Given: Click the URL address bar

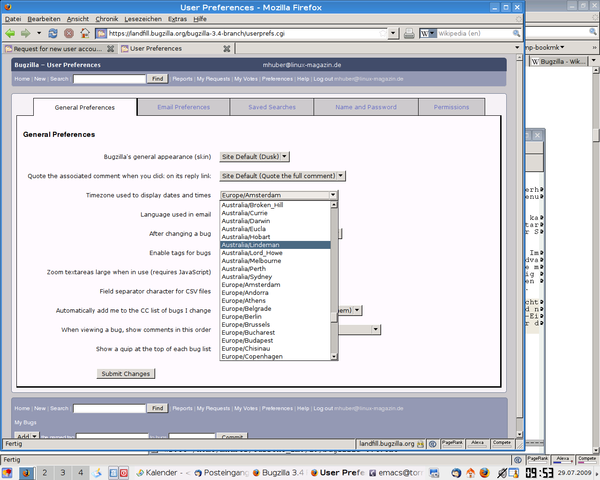Looking at the screenshot, I should click(x=243, y=33).
